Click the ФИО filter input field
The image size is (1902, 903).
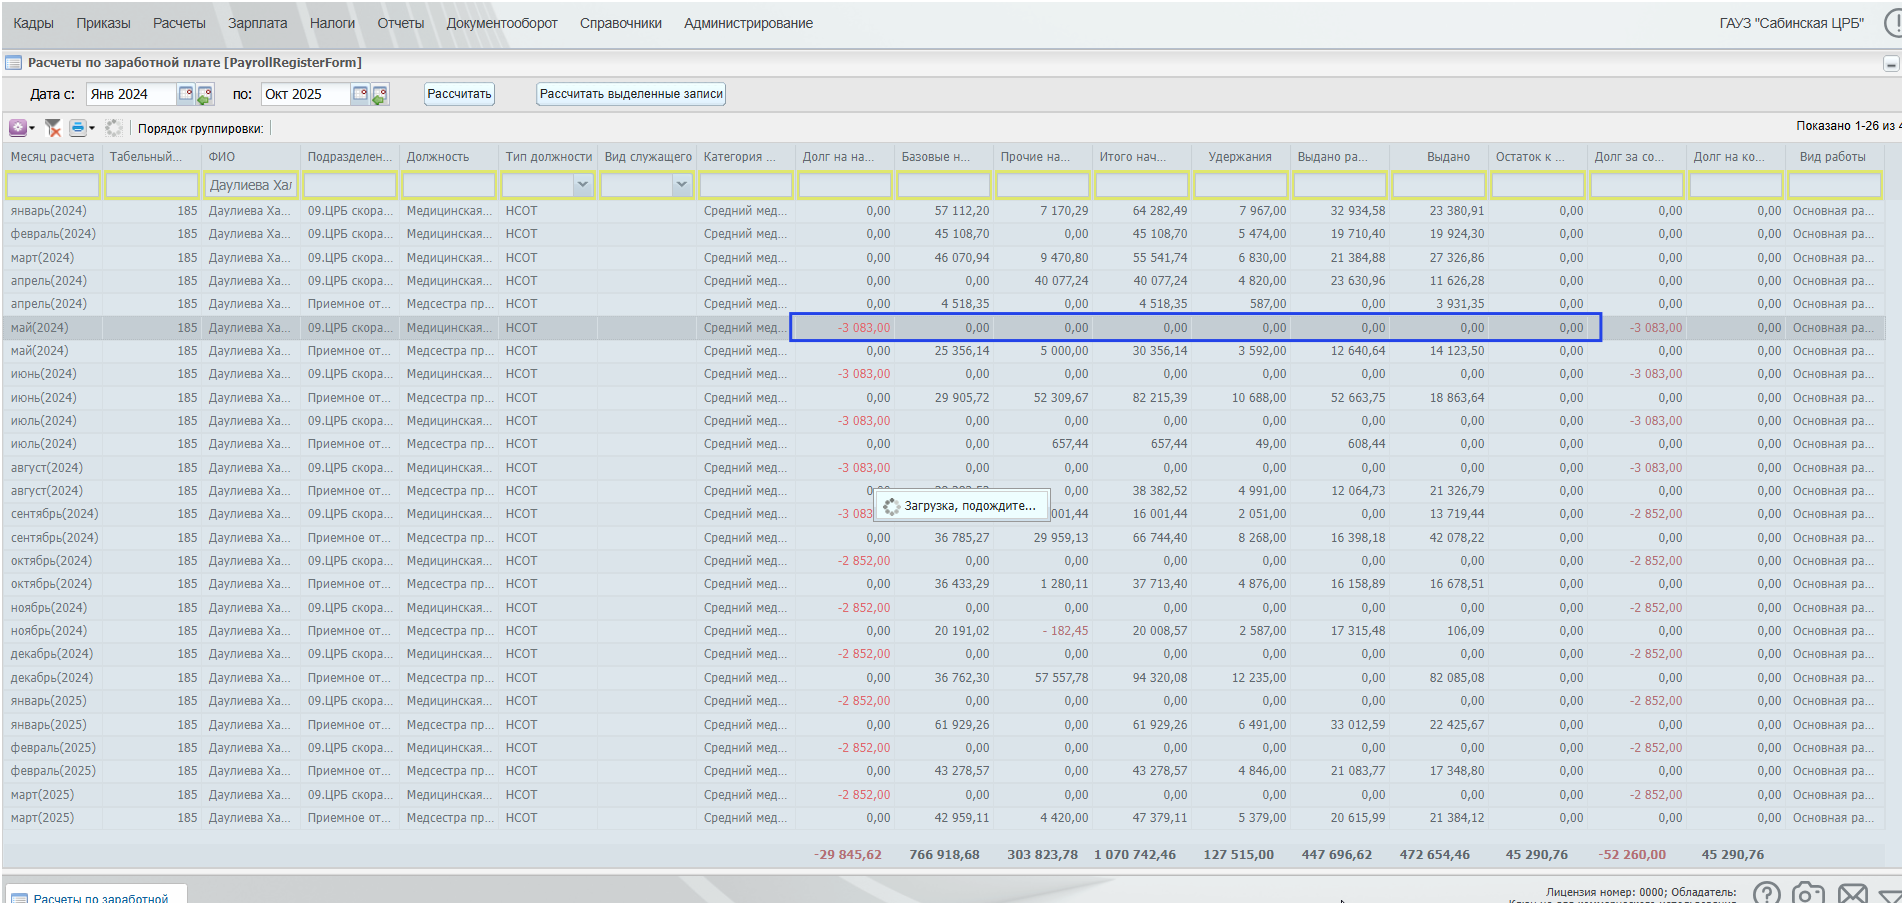coord(250,185)
